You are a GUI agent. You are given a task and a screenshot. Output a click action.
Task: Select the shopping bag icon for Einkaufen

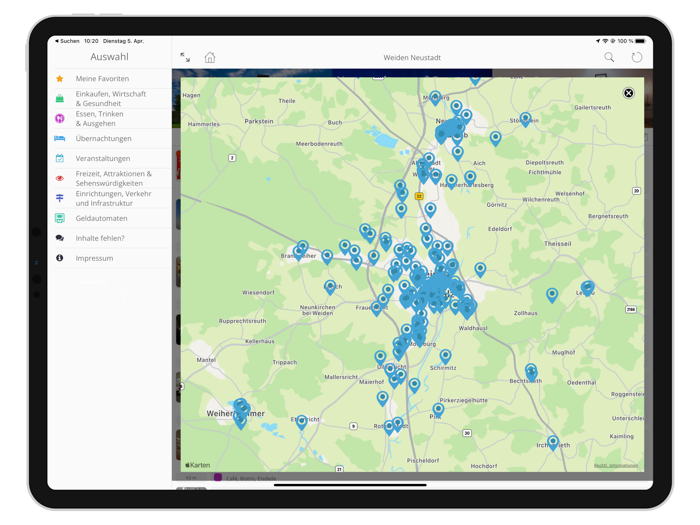[x=59, y=99]
